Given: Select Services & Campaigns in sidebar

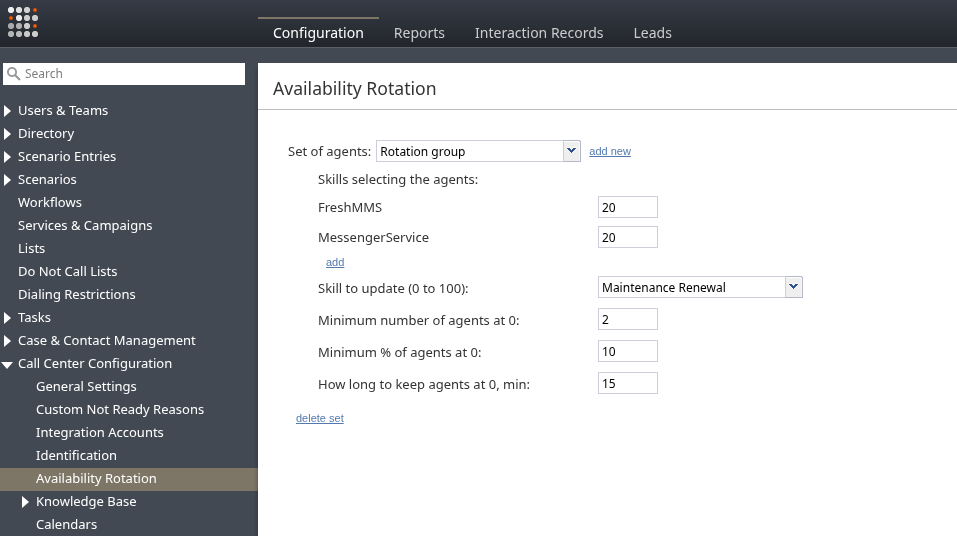Looking at the screenshot, I should [85, 226].
